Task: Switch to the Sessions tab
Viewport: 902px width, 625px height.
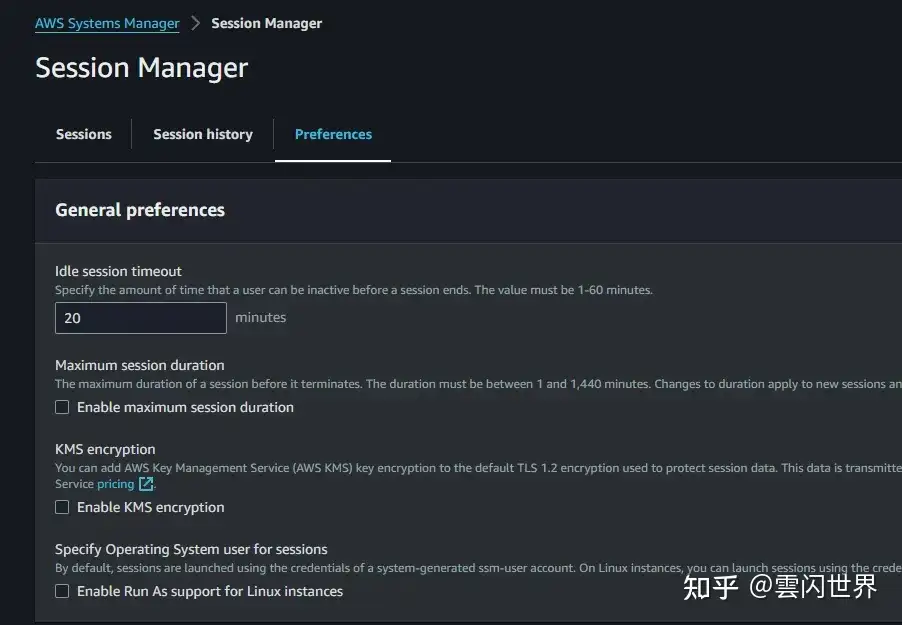Action: point(83,134)
